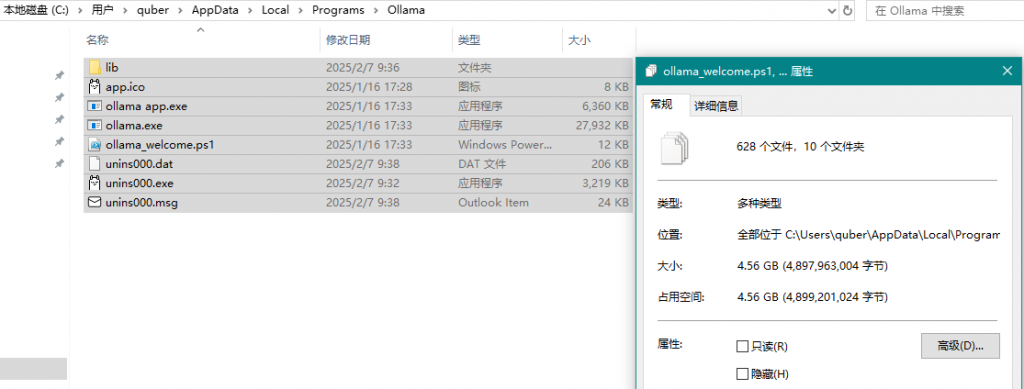
Task: Expand the chevron after Programs in the path
Action: point(376,10)
